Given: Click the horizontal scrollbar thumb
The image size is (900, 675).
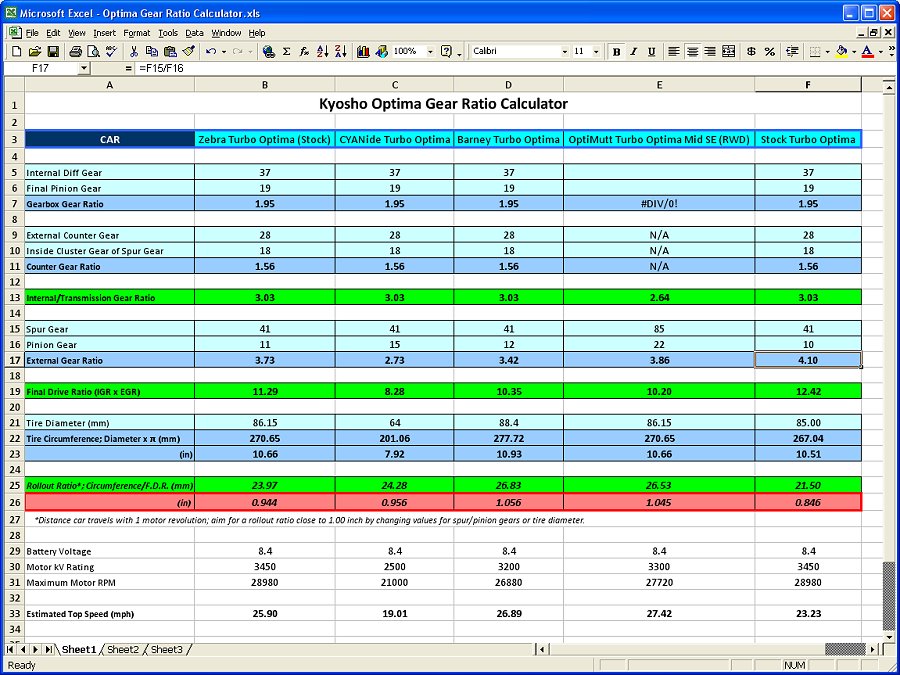Looking at the screenshot, I should [x=845, y=650].
